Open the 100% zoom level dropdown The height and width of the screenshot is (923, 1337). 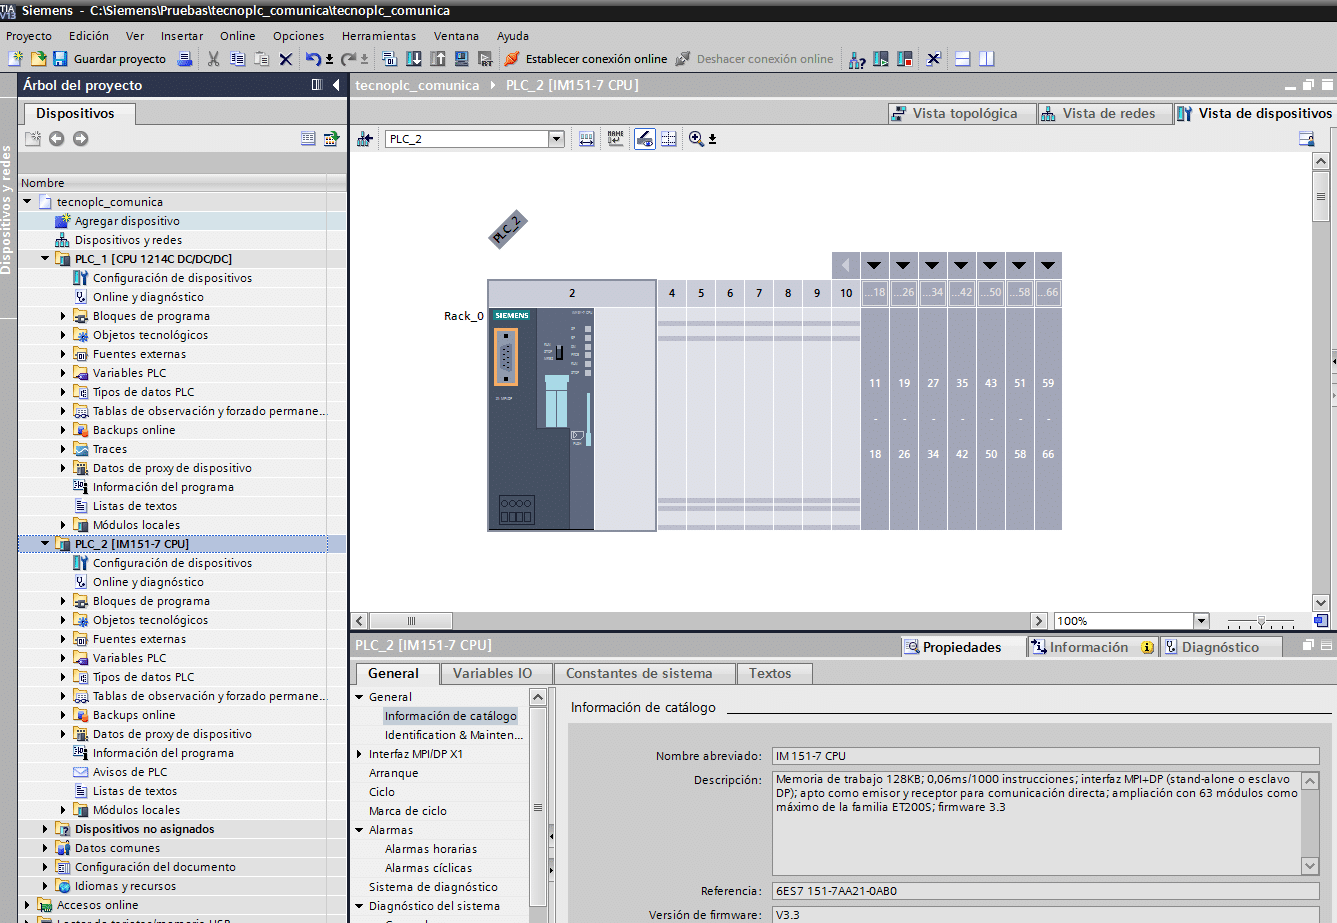pos(1202,621)
